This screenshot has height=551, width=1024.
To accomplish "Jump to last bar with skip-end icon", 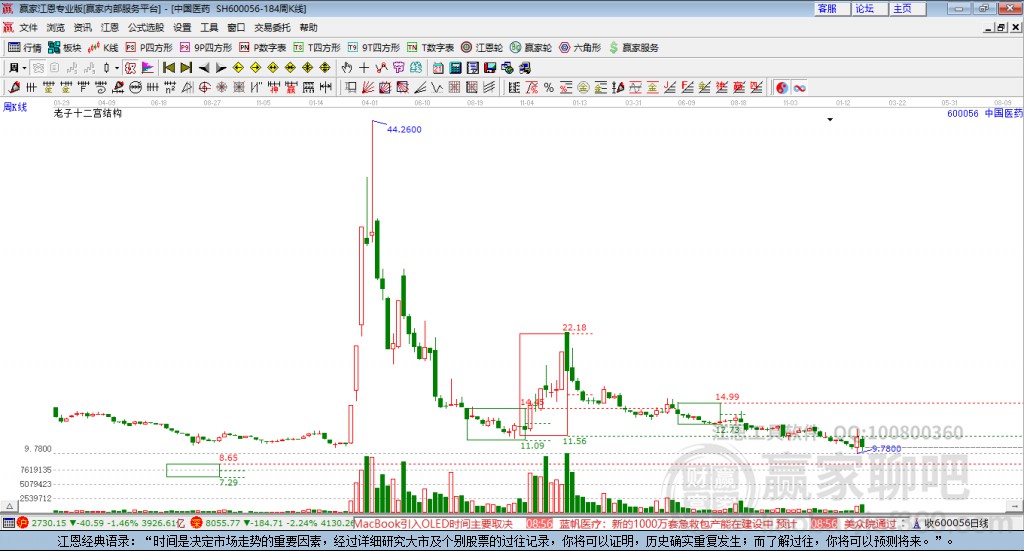I will 186,68.
